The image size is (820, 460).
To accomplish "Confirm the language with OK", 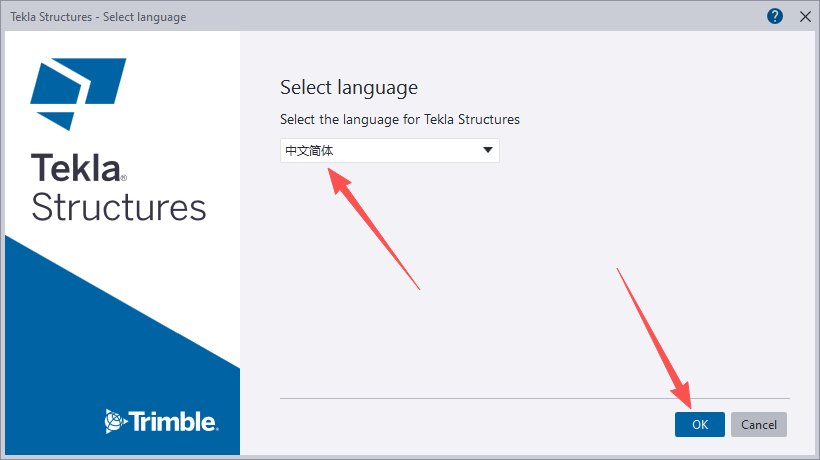I will pyautogui.click(x=700, y=424).
